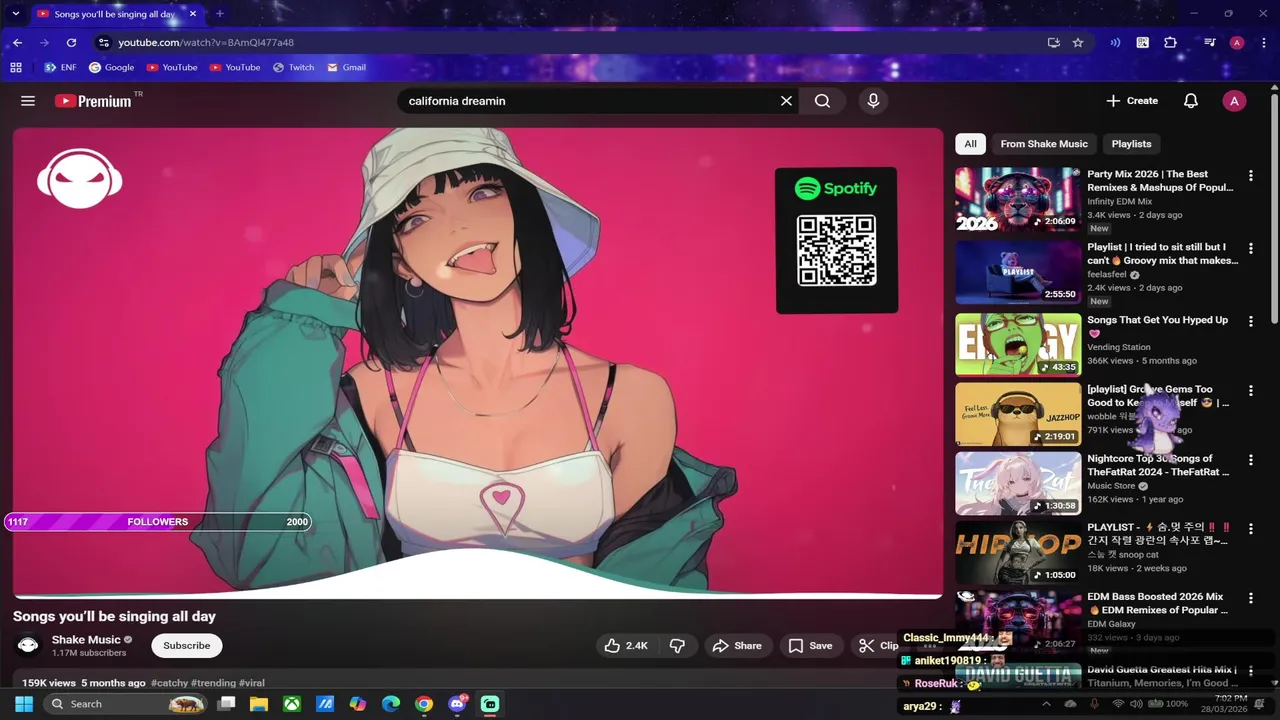The image size is (1280, 720).
Task: Open the ENF bookmark
Action: point(60,68)
